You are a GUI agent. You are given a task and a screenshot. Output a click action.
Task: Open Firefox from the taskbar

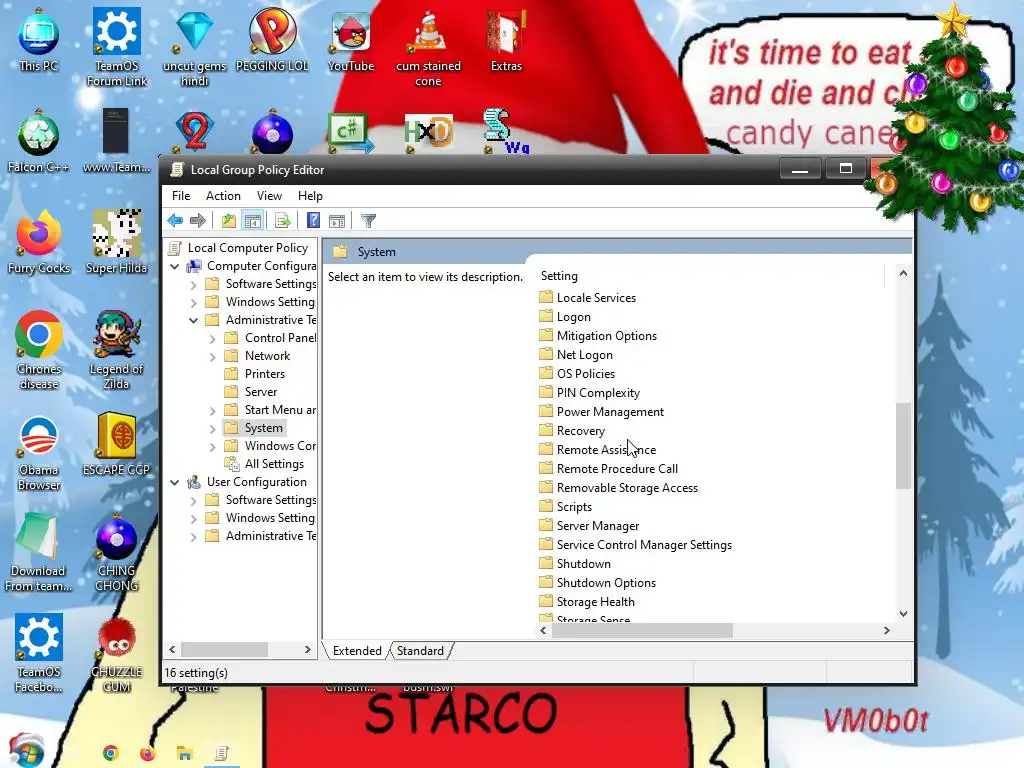148,753
